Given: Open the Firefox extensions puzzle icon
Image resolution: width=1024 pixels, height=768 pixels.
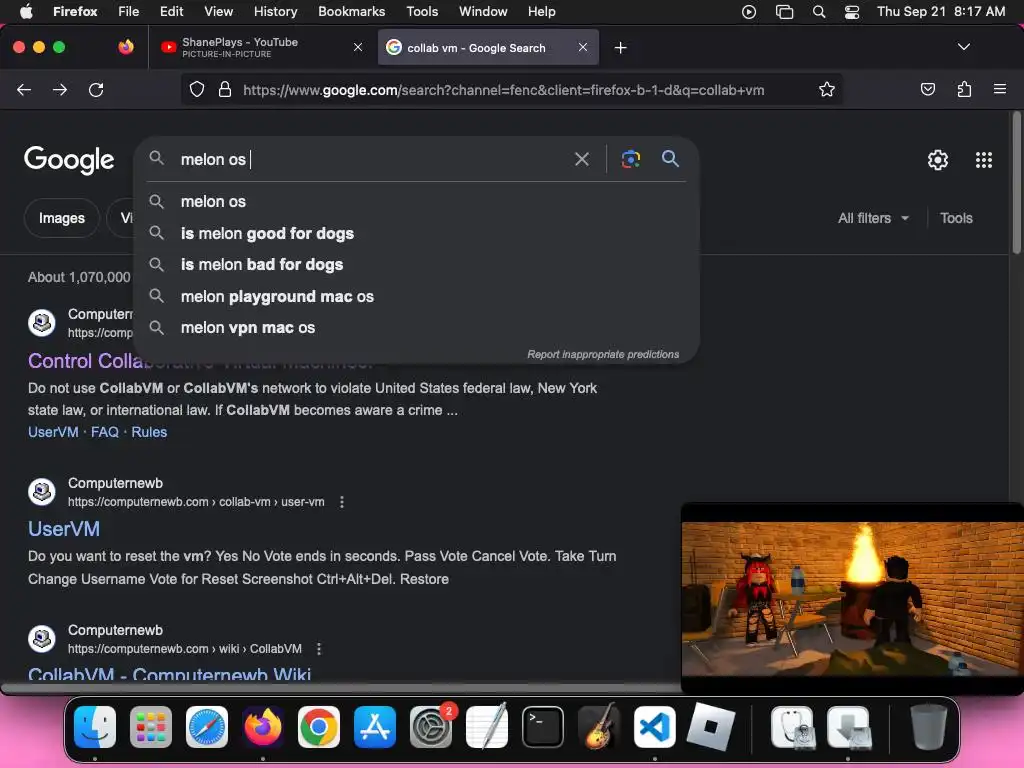Looking at the screenshot, I should tap(964, 89).
